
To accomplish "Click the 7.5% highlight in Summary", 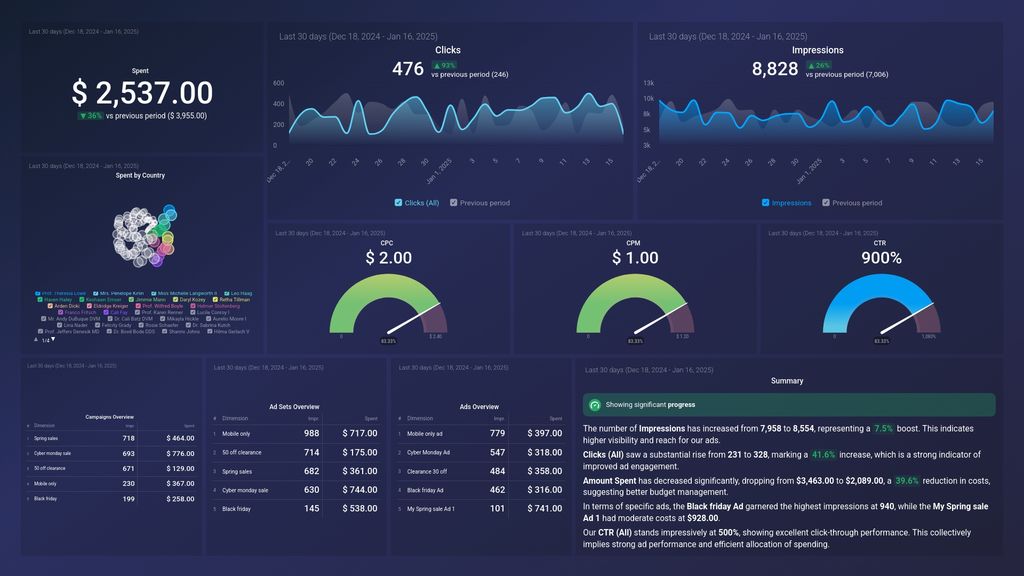I will click(x=883, y=428).
